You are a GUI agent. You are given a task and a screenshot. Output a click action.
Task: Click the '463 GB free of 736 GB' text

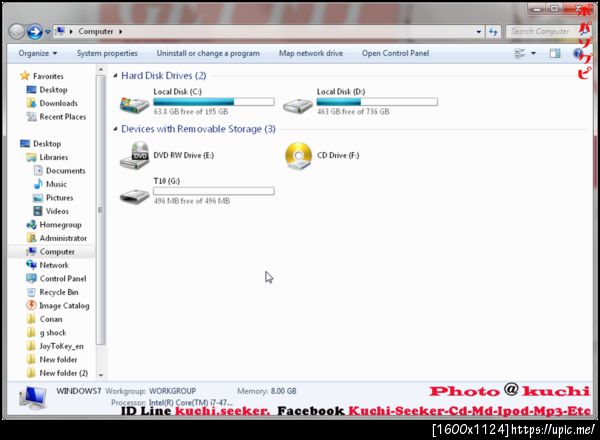click(353, 112)
